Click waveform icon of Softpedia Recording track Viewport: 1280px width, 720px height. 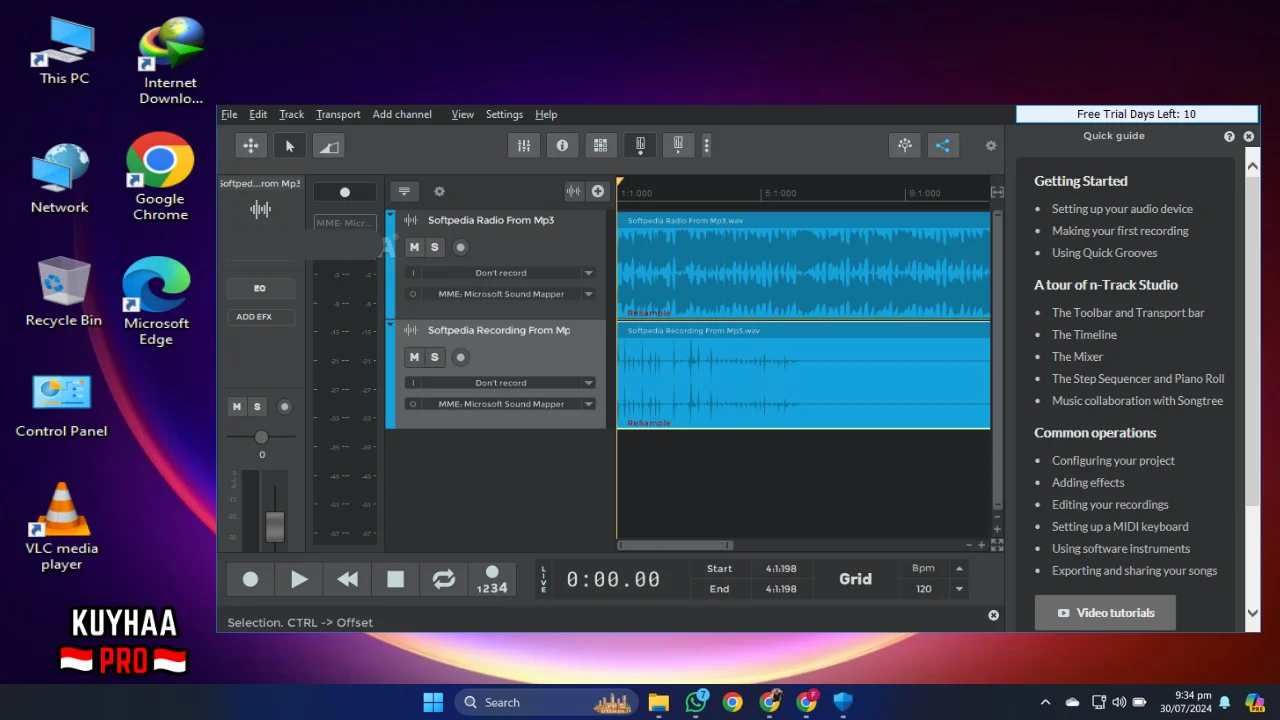pyautogui.click(x=410, y=330)
